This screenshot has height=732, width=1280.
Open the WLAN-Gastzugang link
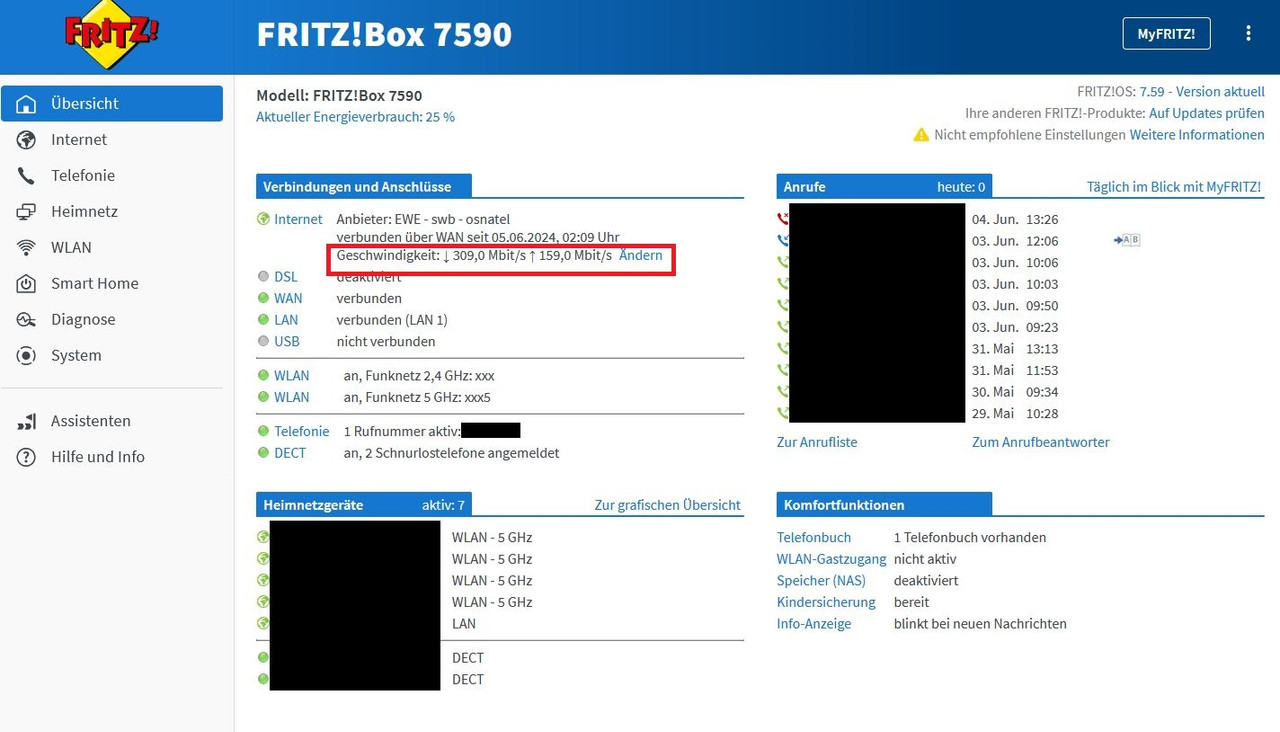click(832, 559)
